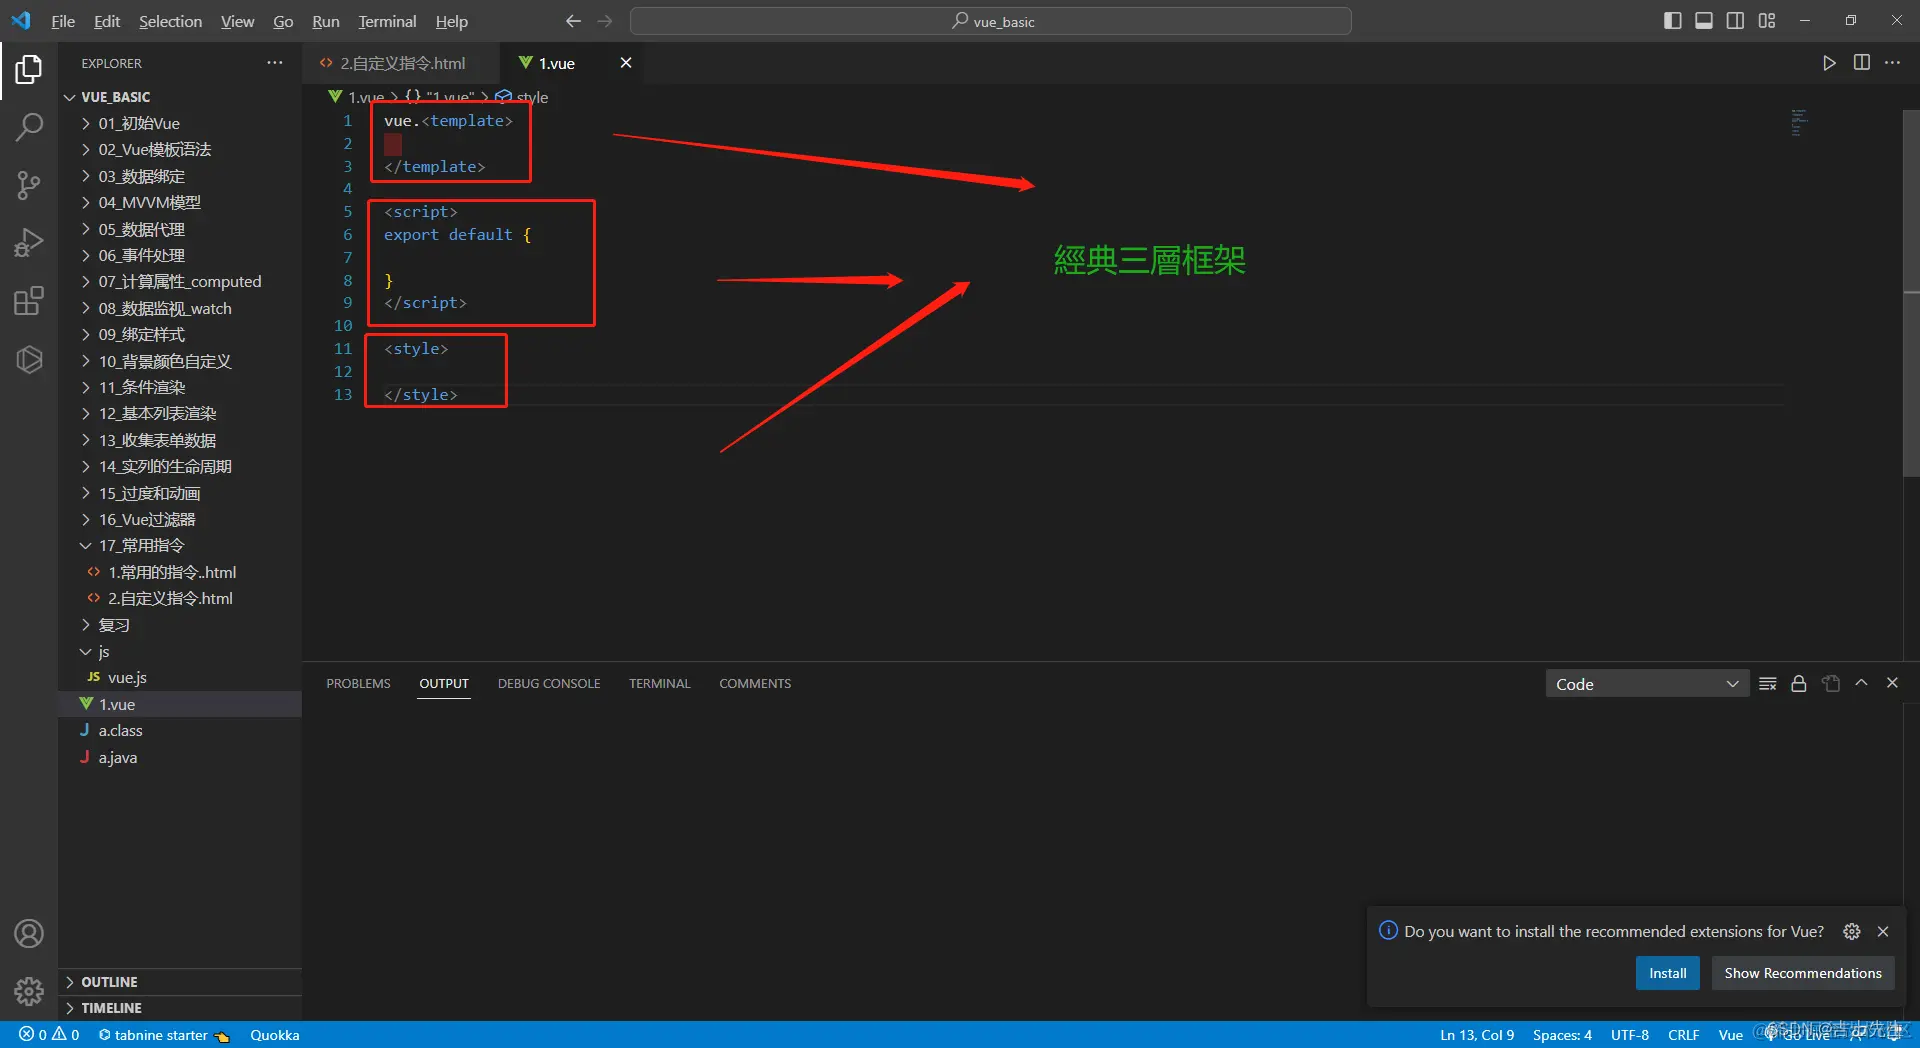Open the Code output channel dropdown
1920x1048 pixels.
click(1647, 684)
